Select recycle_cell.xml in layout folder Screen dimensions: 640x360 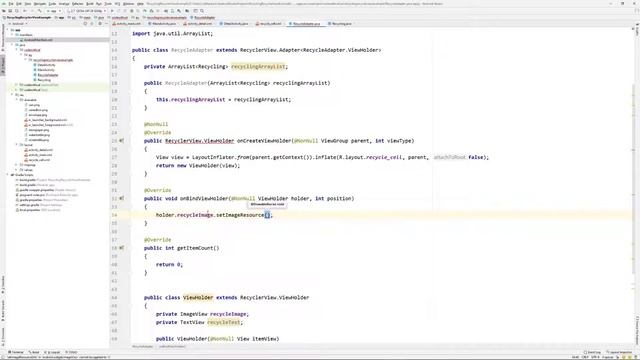pos(37,160)
